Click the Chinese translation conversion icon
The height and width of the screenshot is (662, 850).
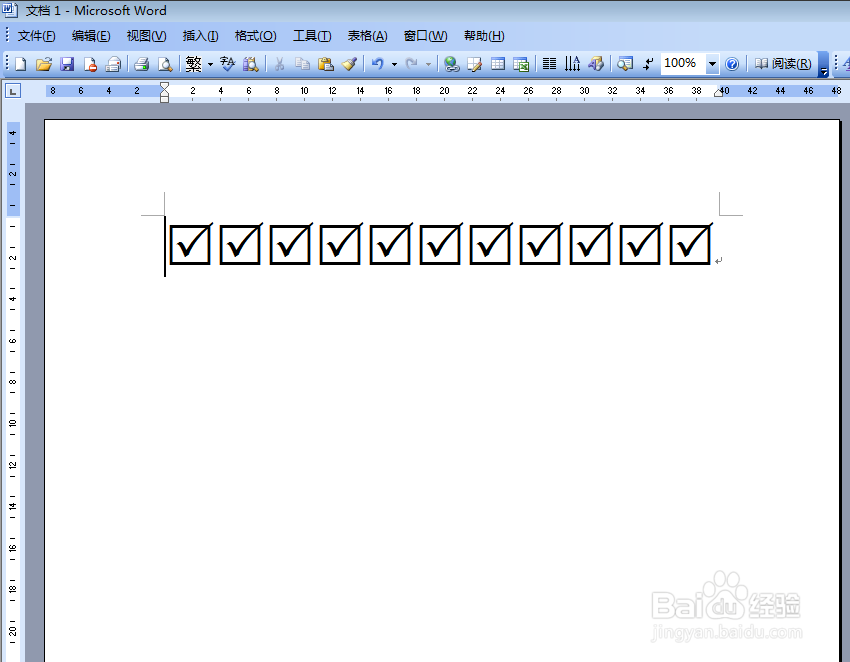(228, 64)
